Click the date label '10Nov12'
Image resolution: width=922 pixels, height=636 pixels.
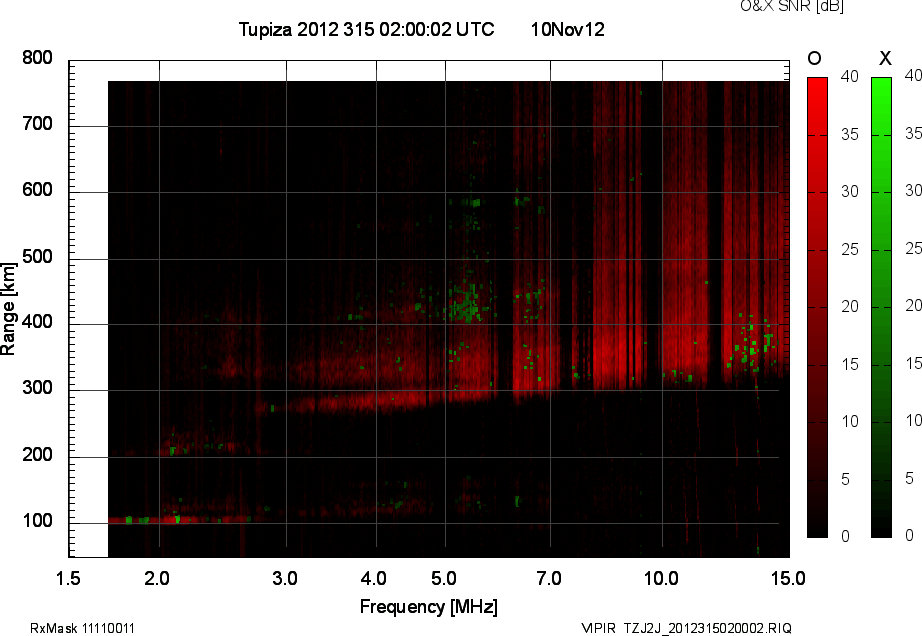point(567,29)
